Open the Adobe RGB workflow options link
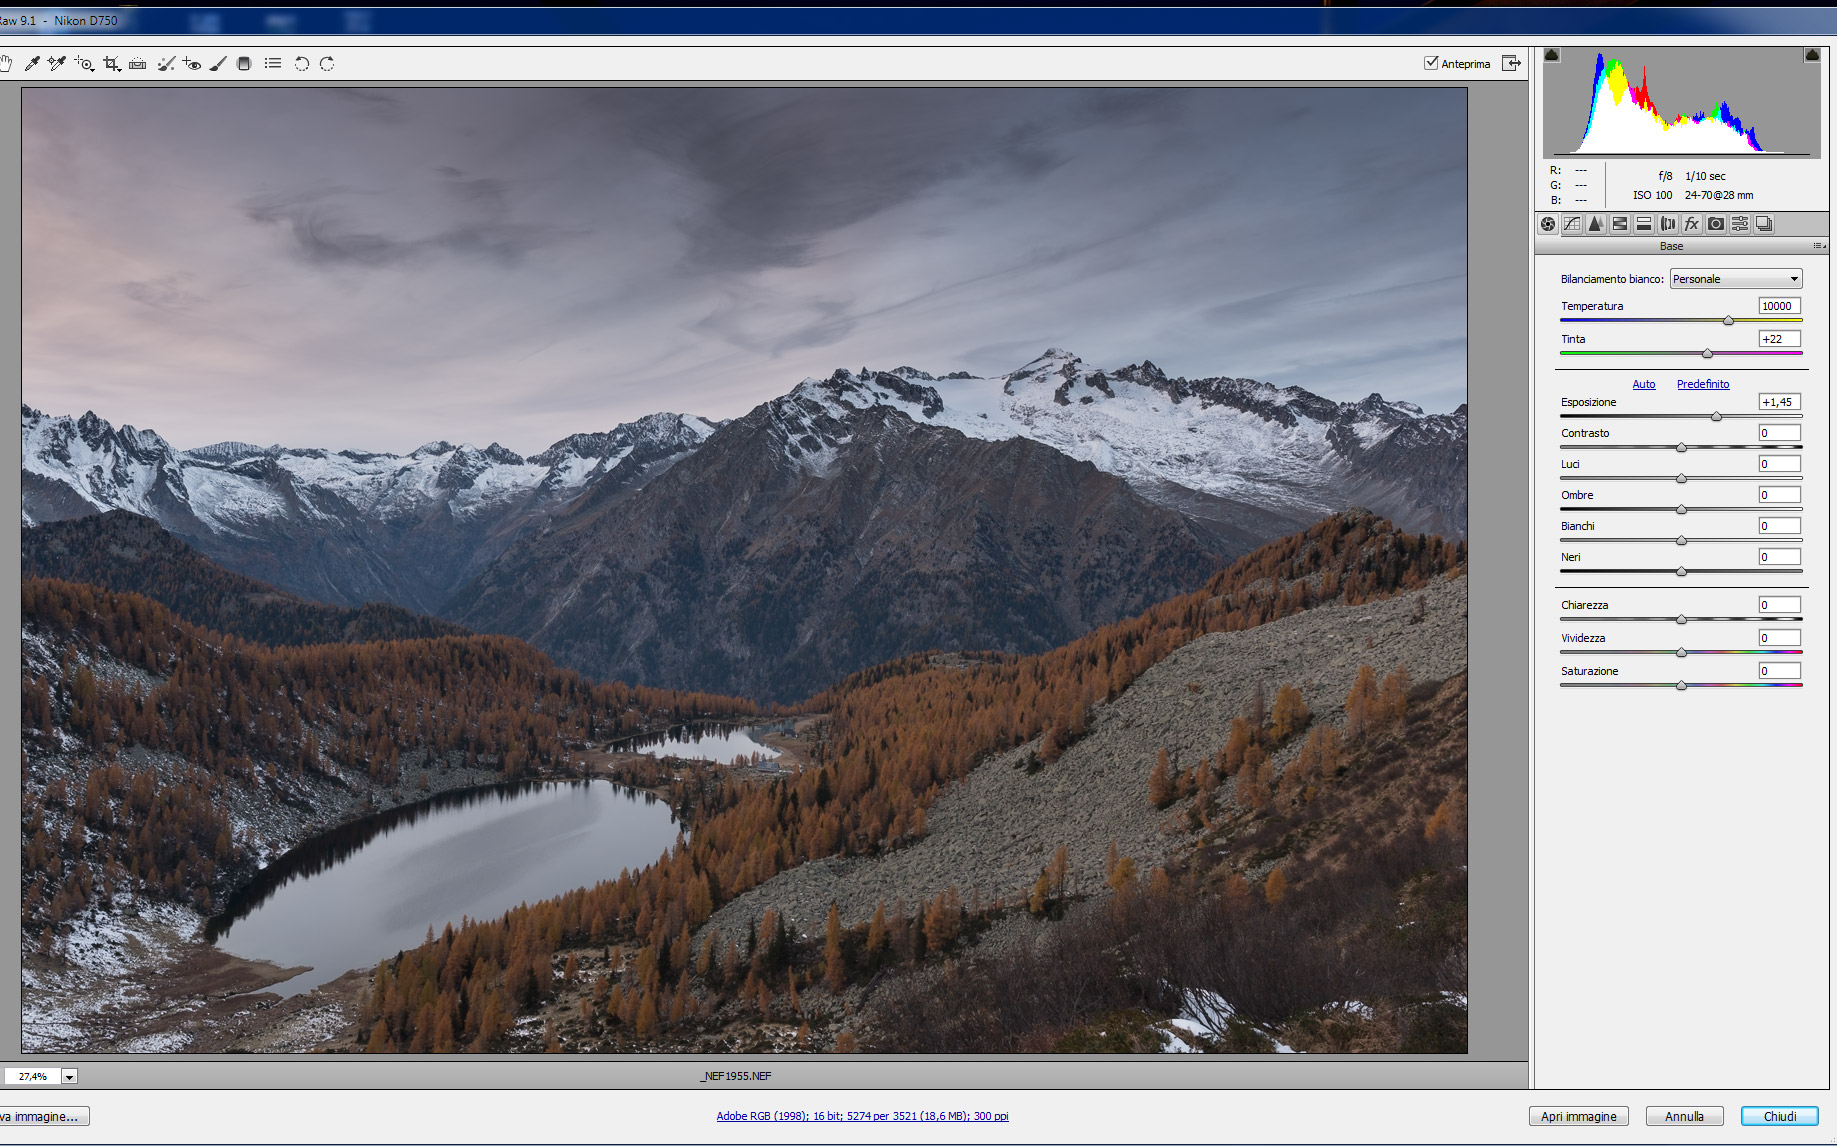Screen dimensions: 1837x1146 pos(862,1116)
